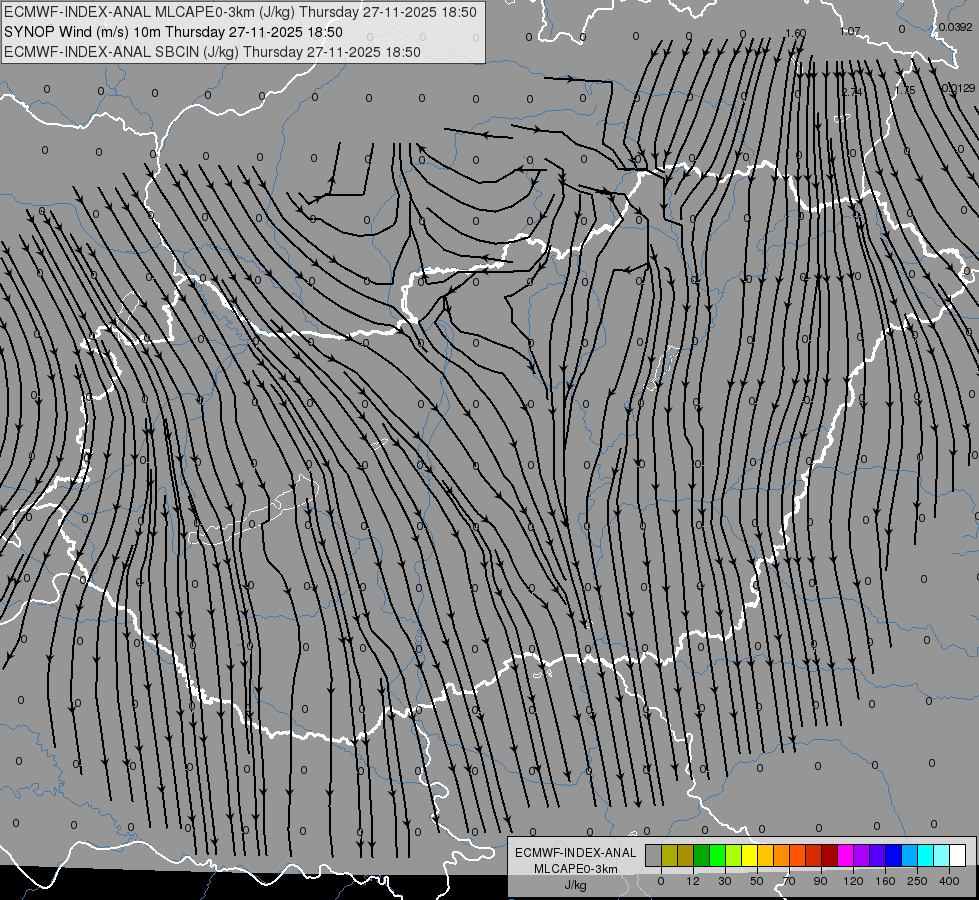Click legend scale value '90'
Viewport: 979px width, 900px height.
pos(821,881)
